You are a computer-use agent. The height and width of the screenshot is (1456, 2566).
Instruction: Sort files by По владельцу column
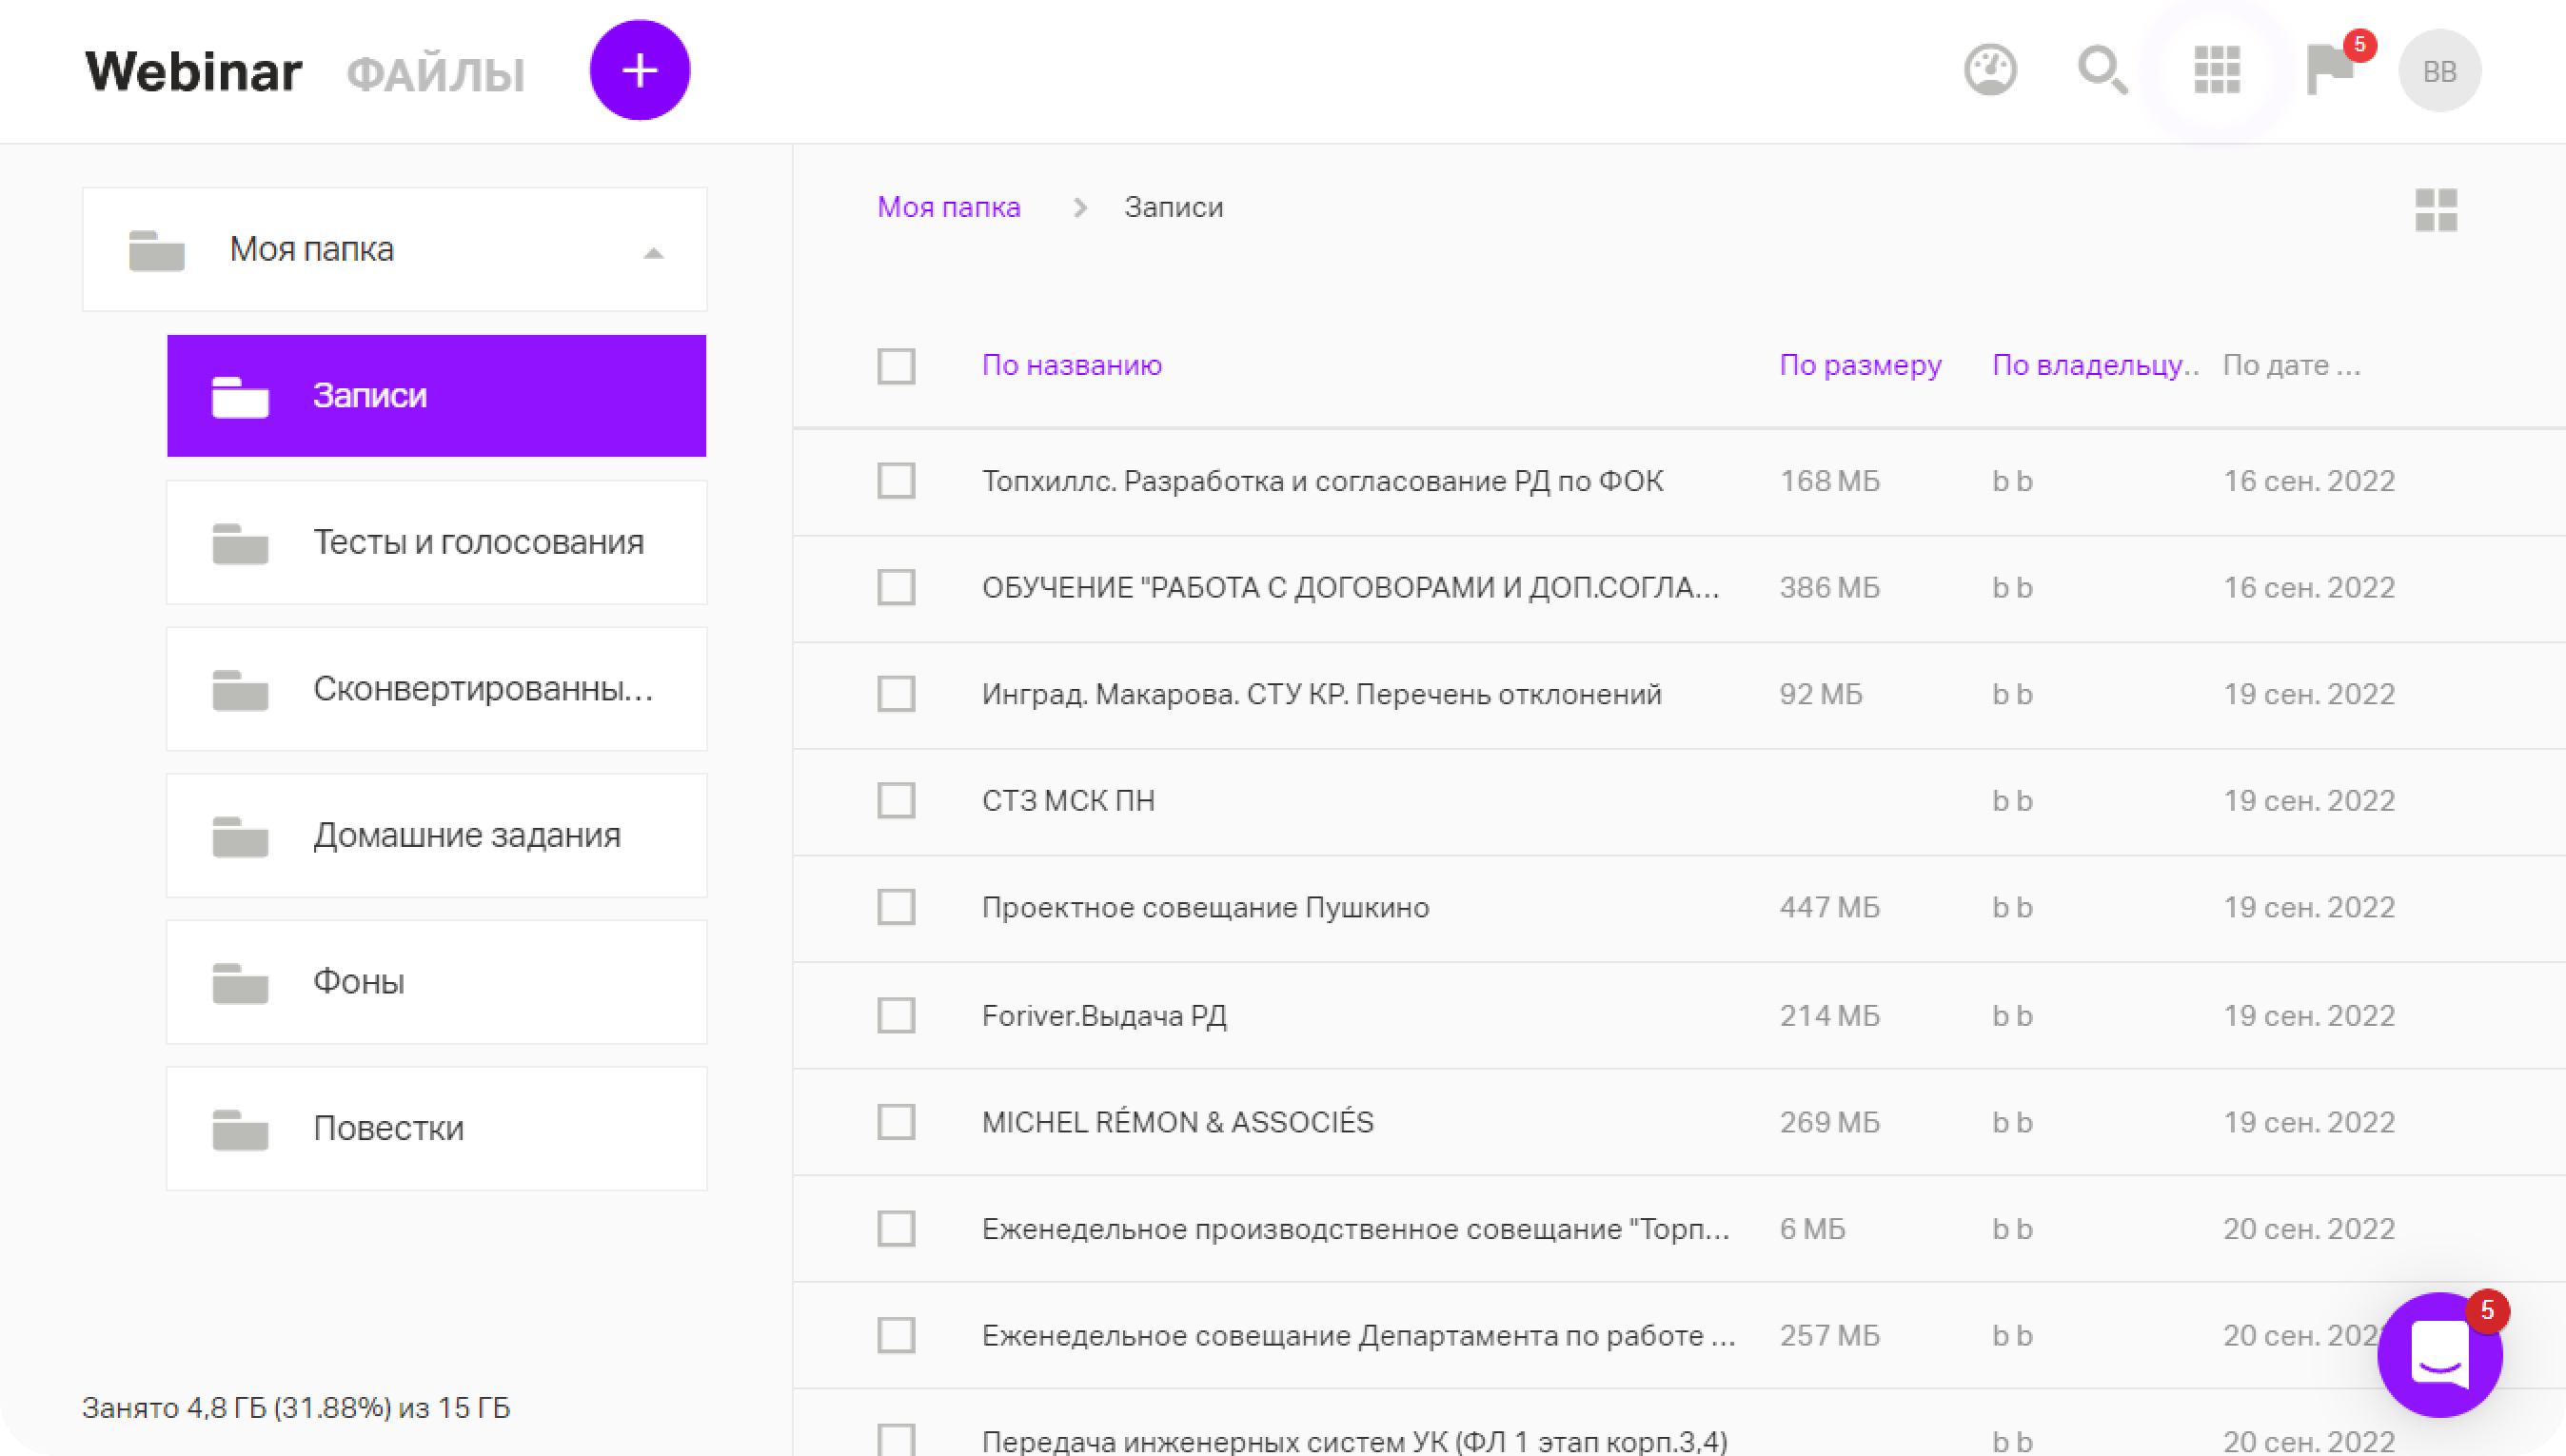pyautogui.click(x=2094, y=365)
